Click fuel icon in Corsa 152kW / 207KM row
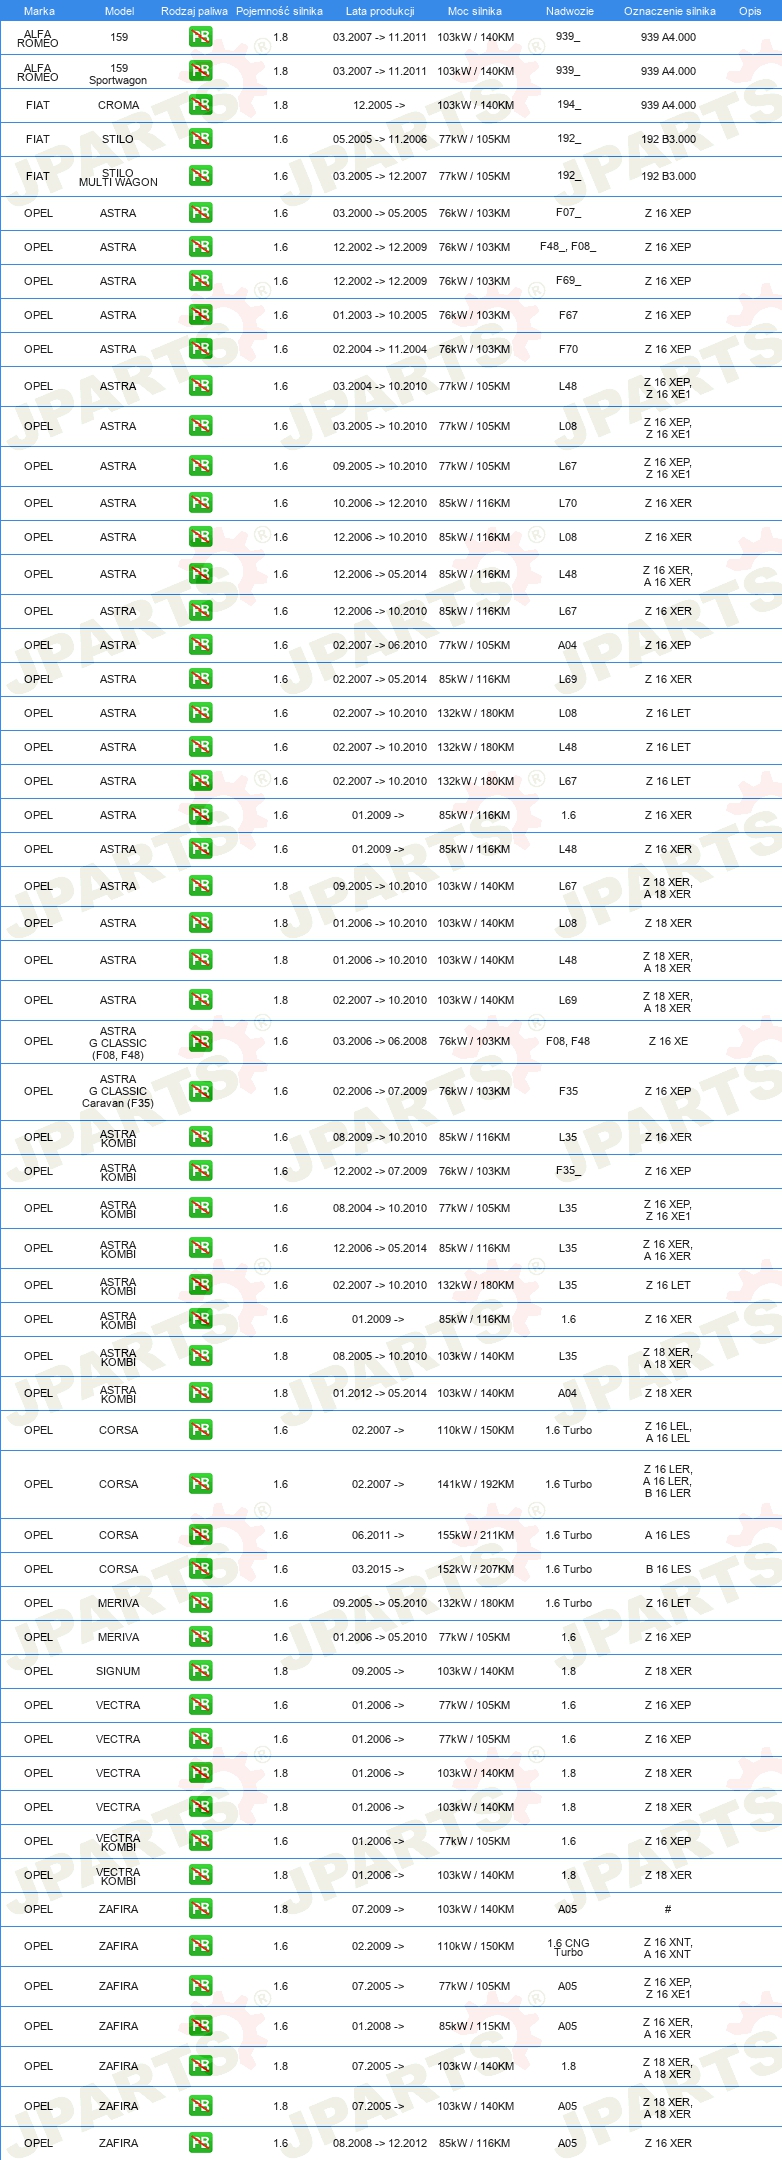The height and width of the screenshot is (2160, 782). [x=200, y=1569]
